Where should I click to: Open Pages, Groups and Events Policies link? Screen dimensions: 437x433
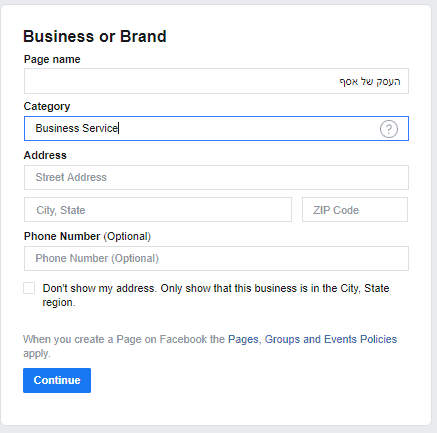coord(312,339)
